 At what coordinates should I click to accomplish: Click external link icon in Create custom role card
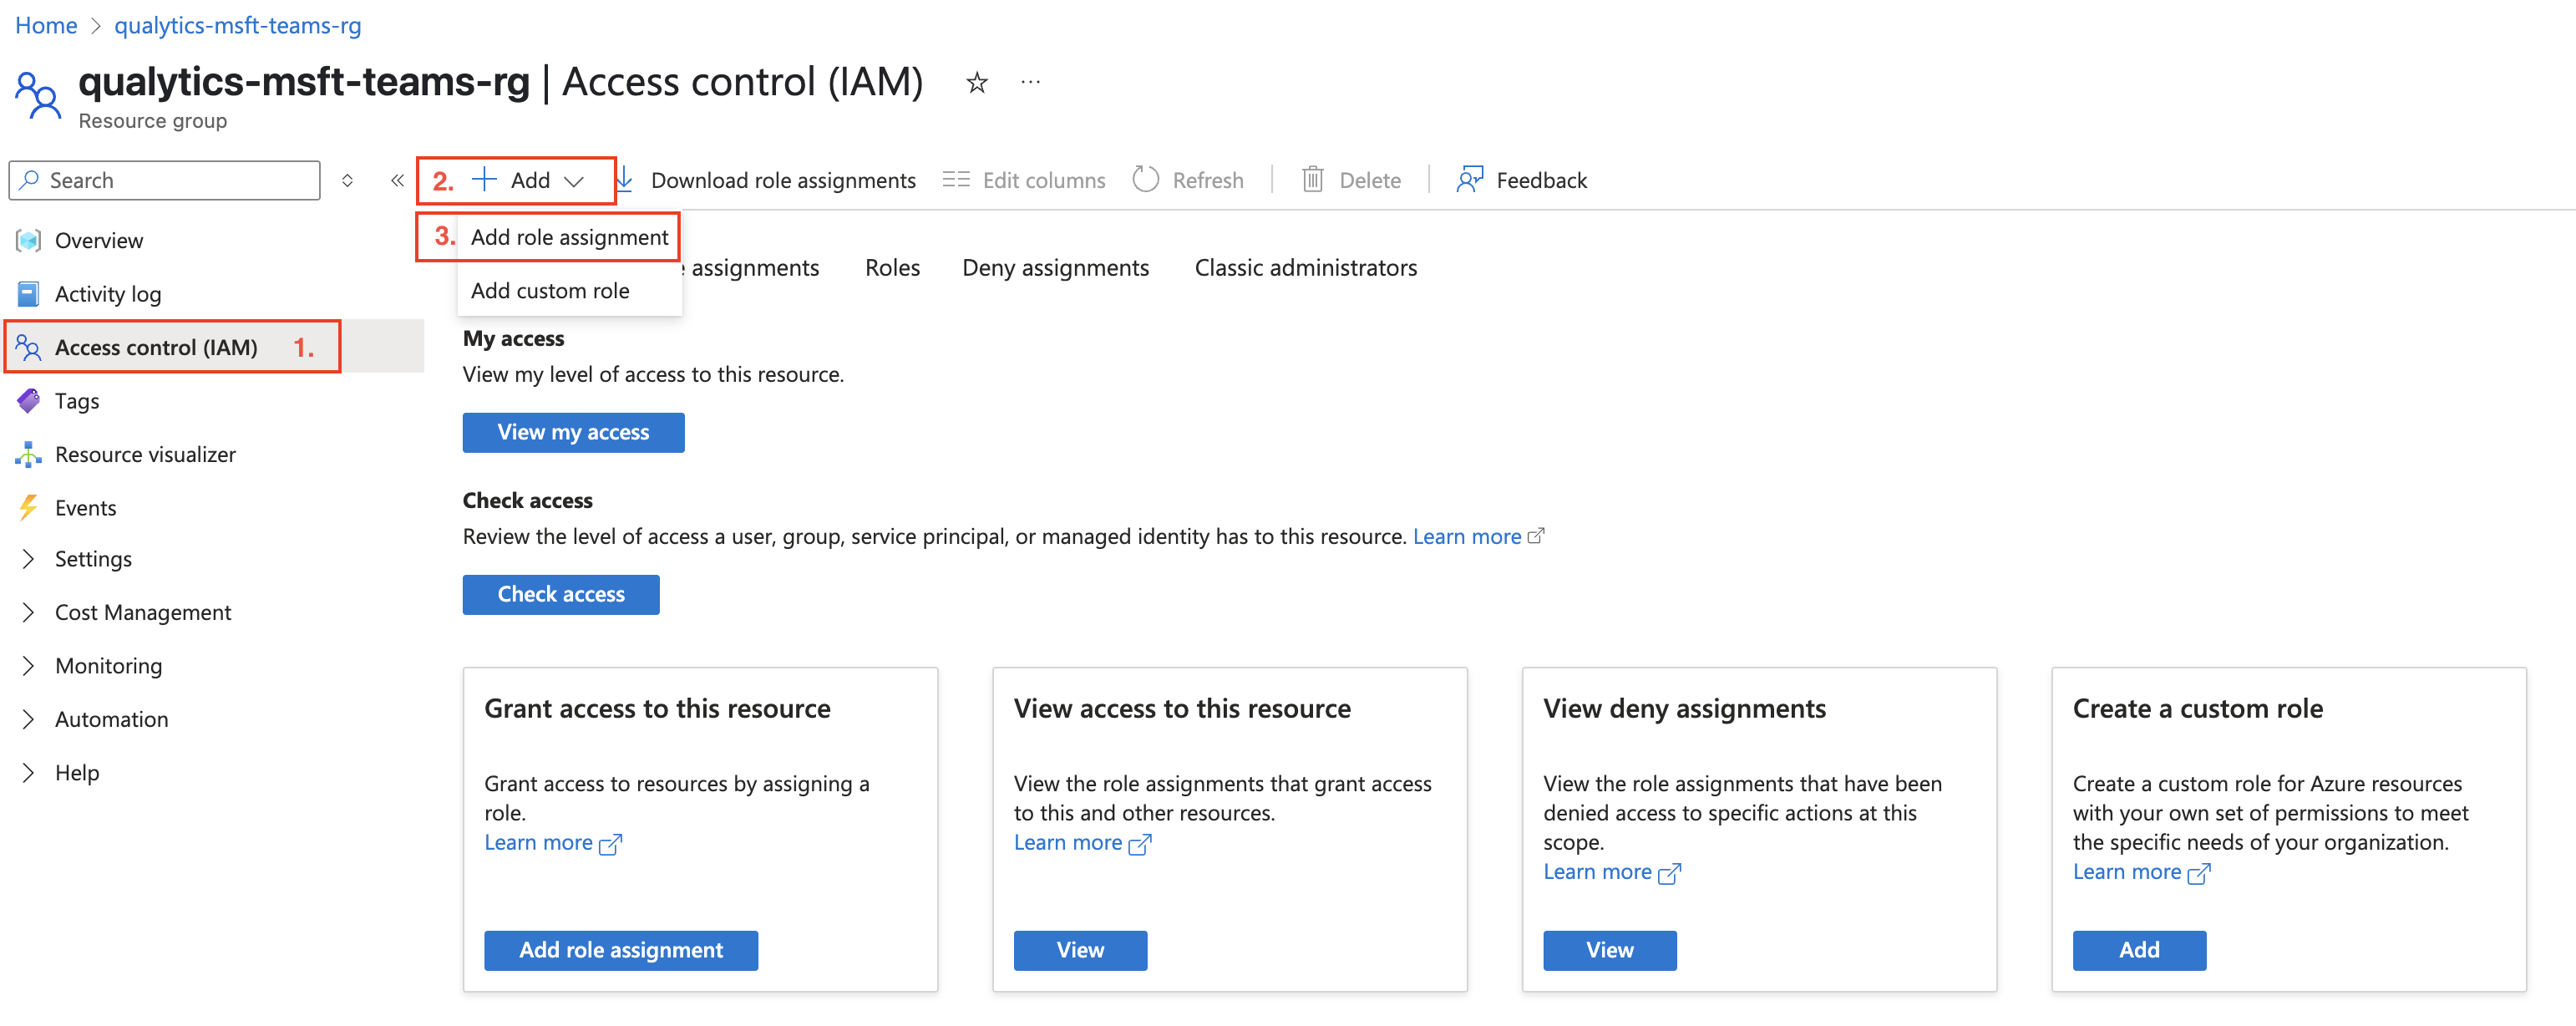pos(2198,873)
